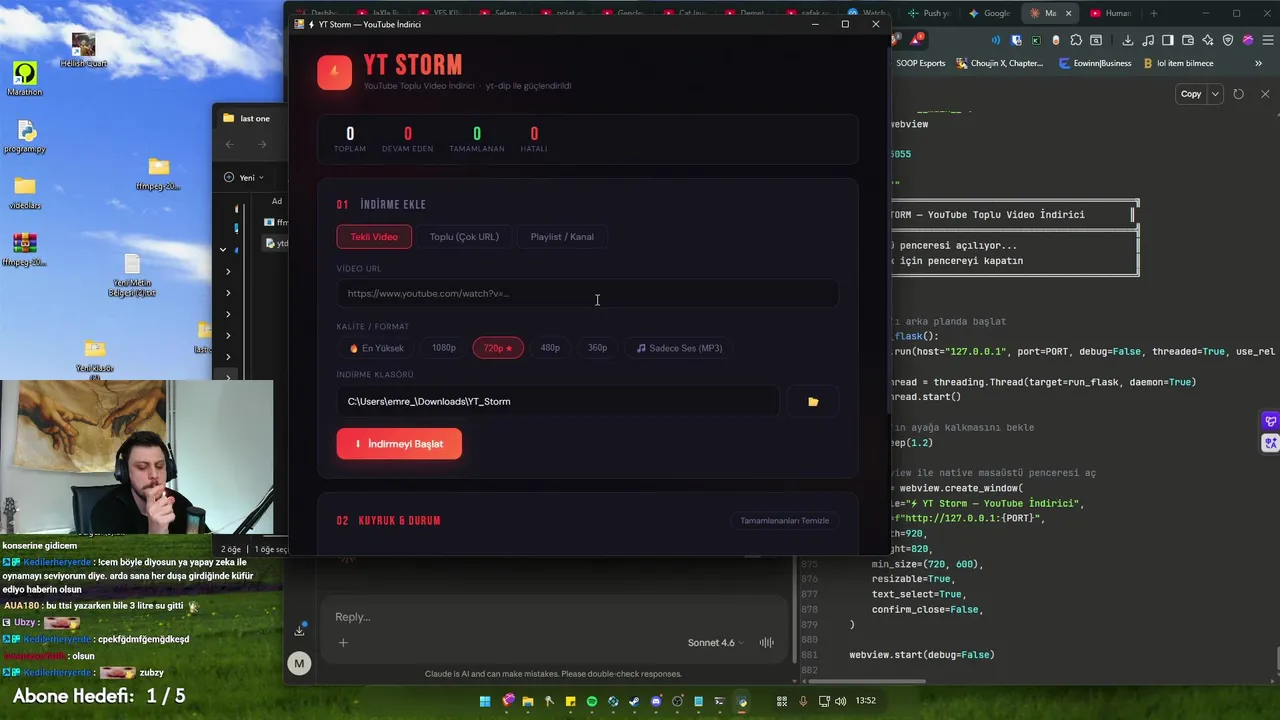The image size is (1280, 720).
Task: Select 720p quality option
Action: click(498, 348)
